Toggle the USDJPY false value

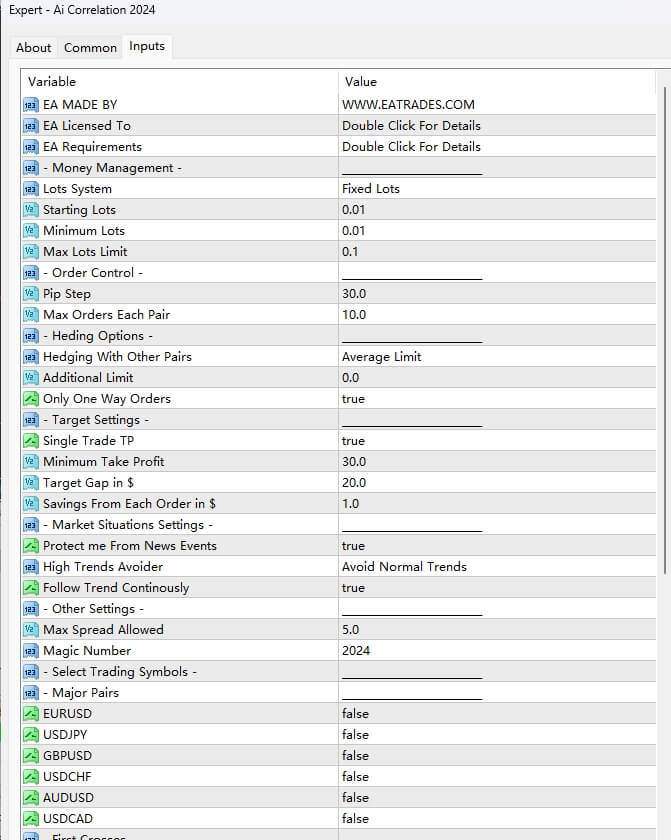click(355, 735)
